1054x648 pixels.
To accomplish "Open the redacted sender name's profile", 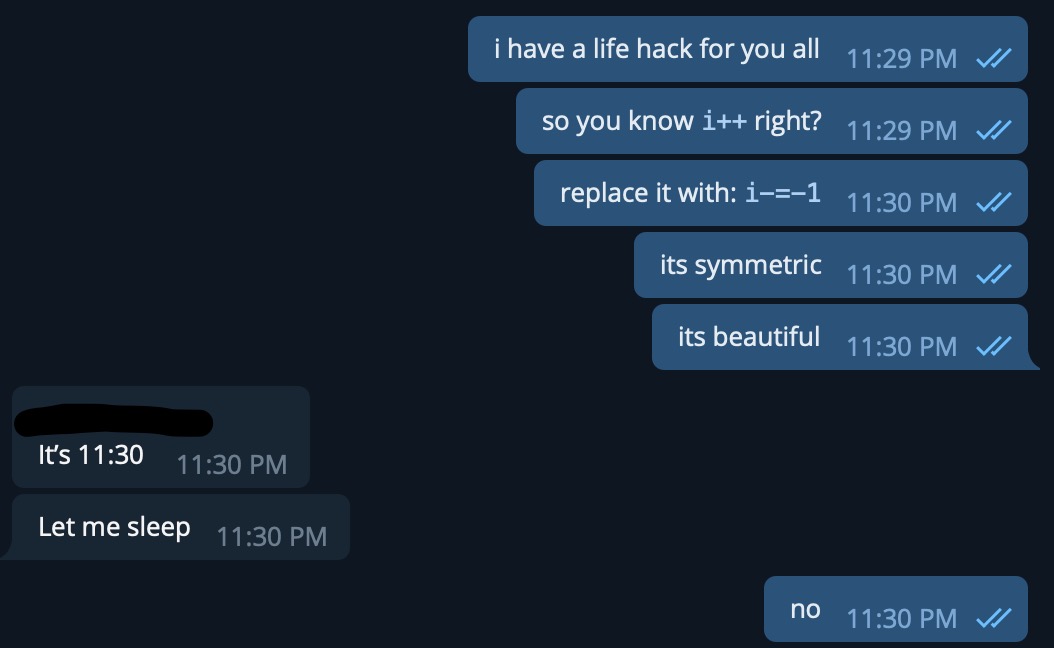I will click(113, 420).
